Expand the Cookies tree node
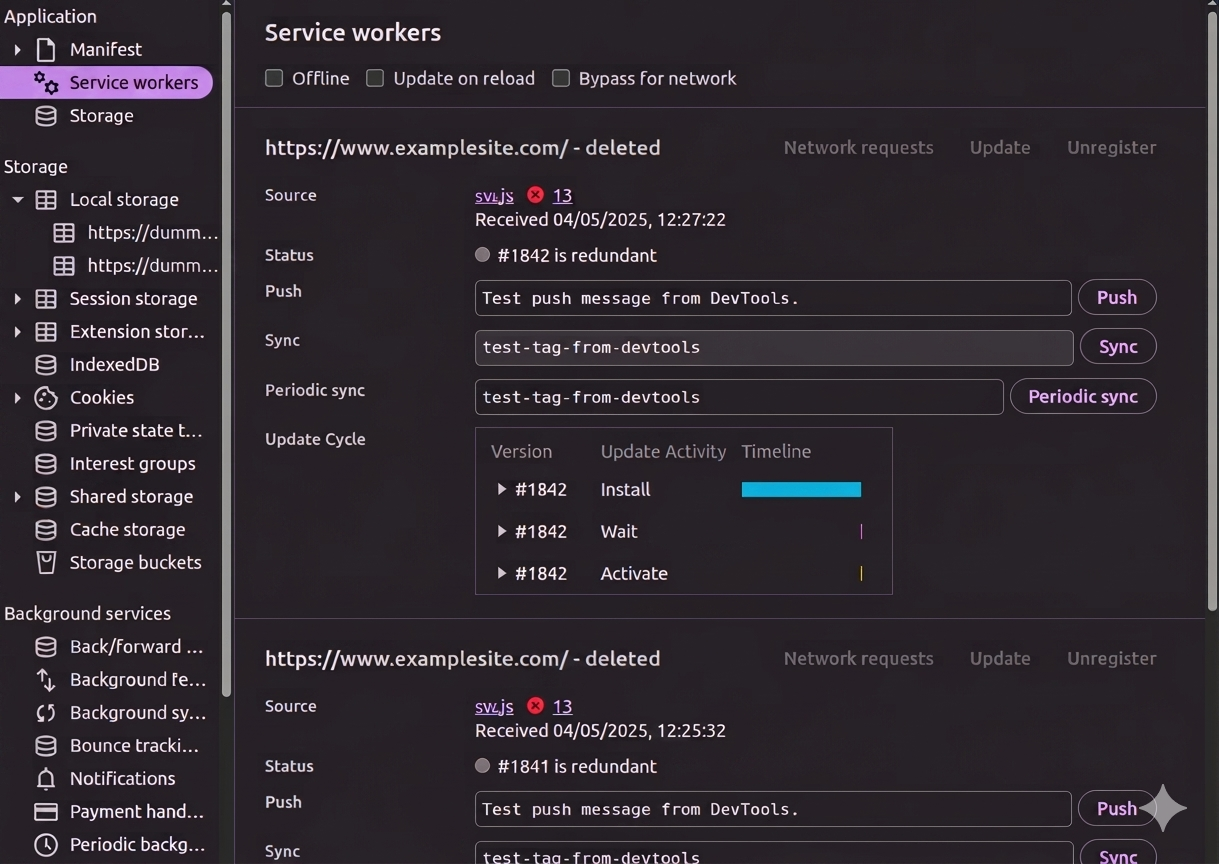1219x864 pixels. [x=17, y=397]
